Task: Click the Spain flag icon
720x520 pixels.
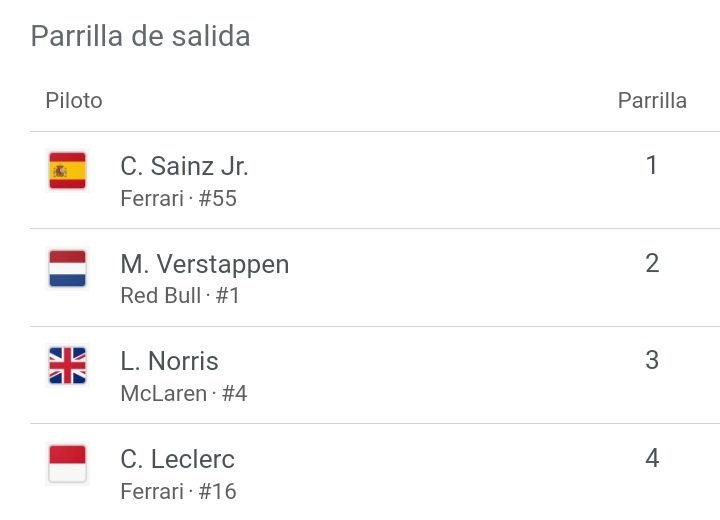Action: coord(68,170)
